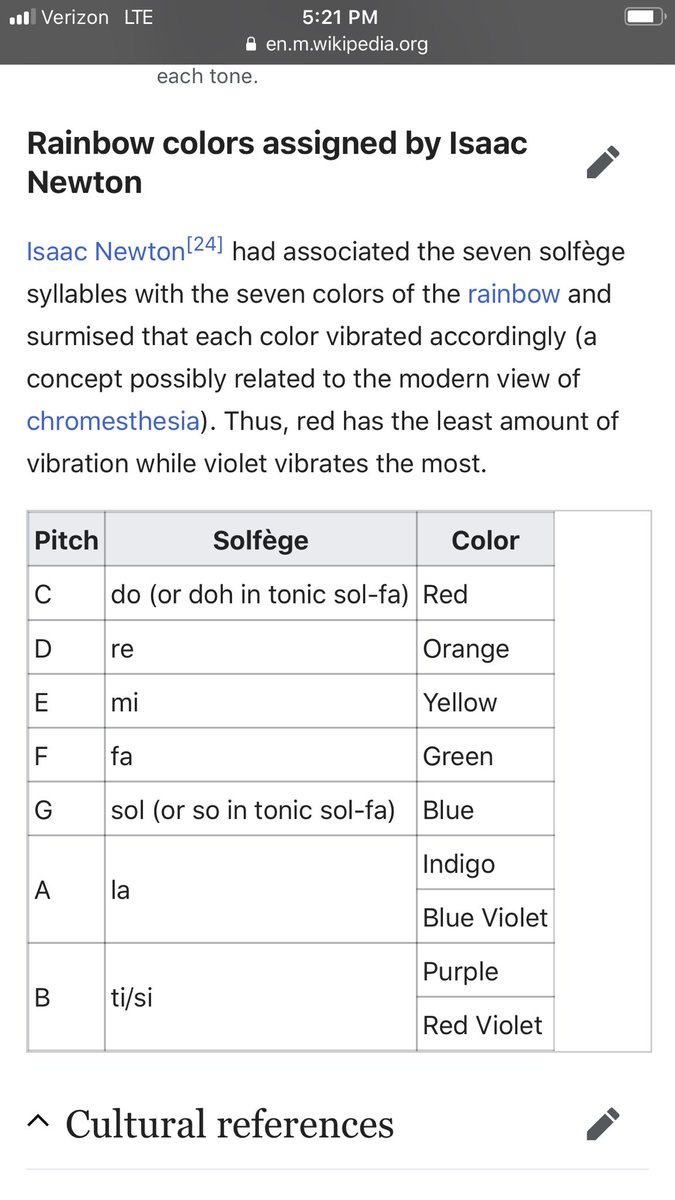Follow the rainbow link

pyautogui.click(x=514, y=294)
